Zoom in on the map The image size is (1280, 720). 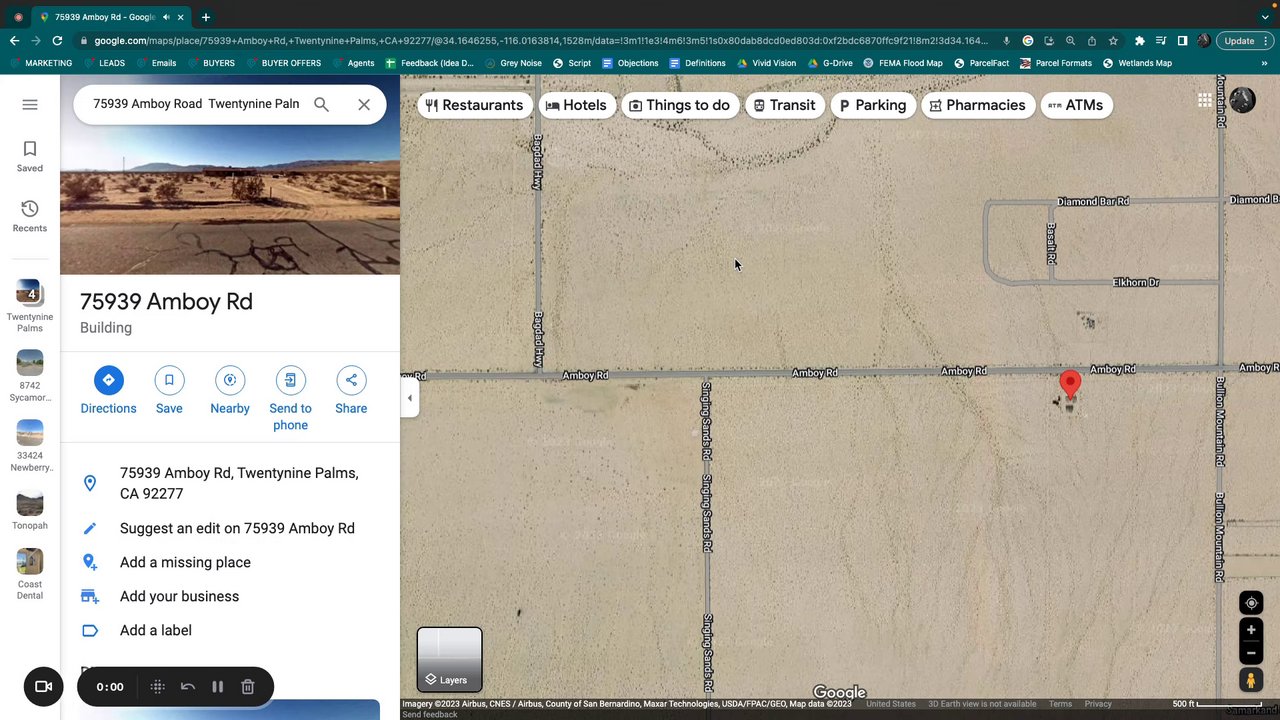(1251, 630)
